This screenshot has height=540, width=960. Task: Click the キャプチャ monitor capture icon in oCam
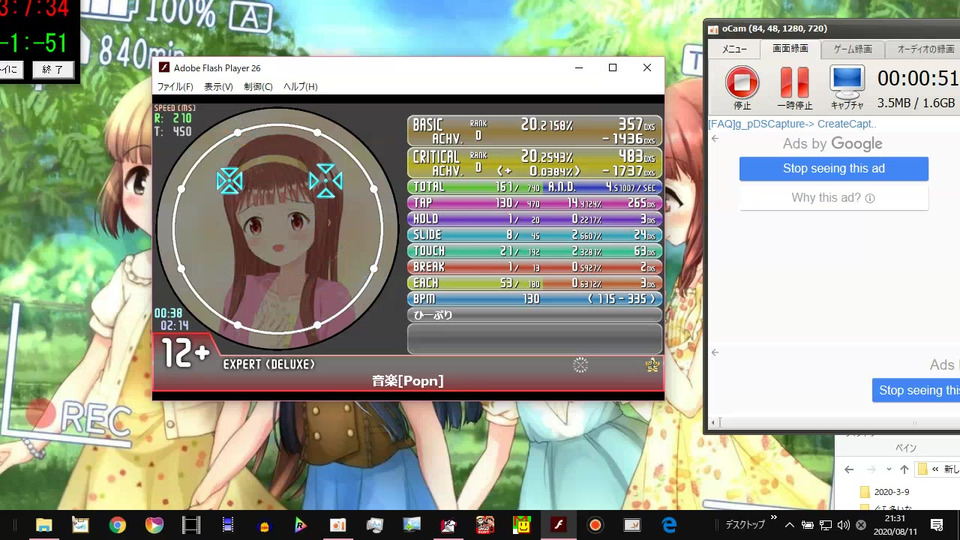tap(847, 83)
